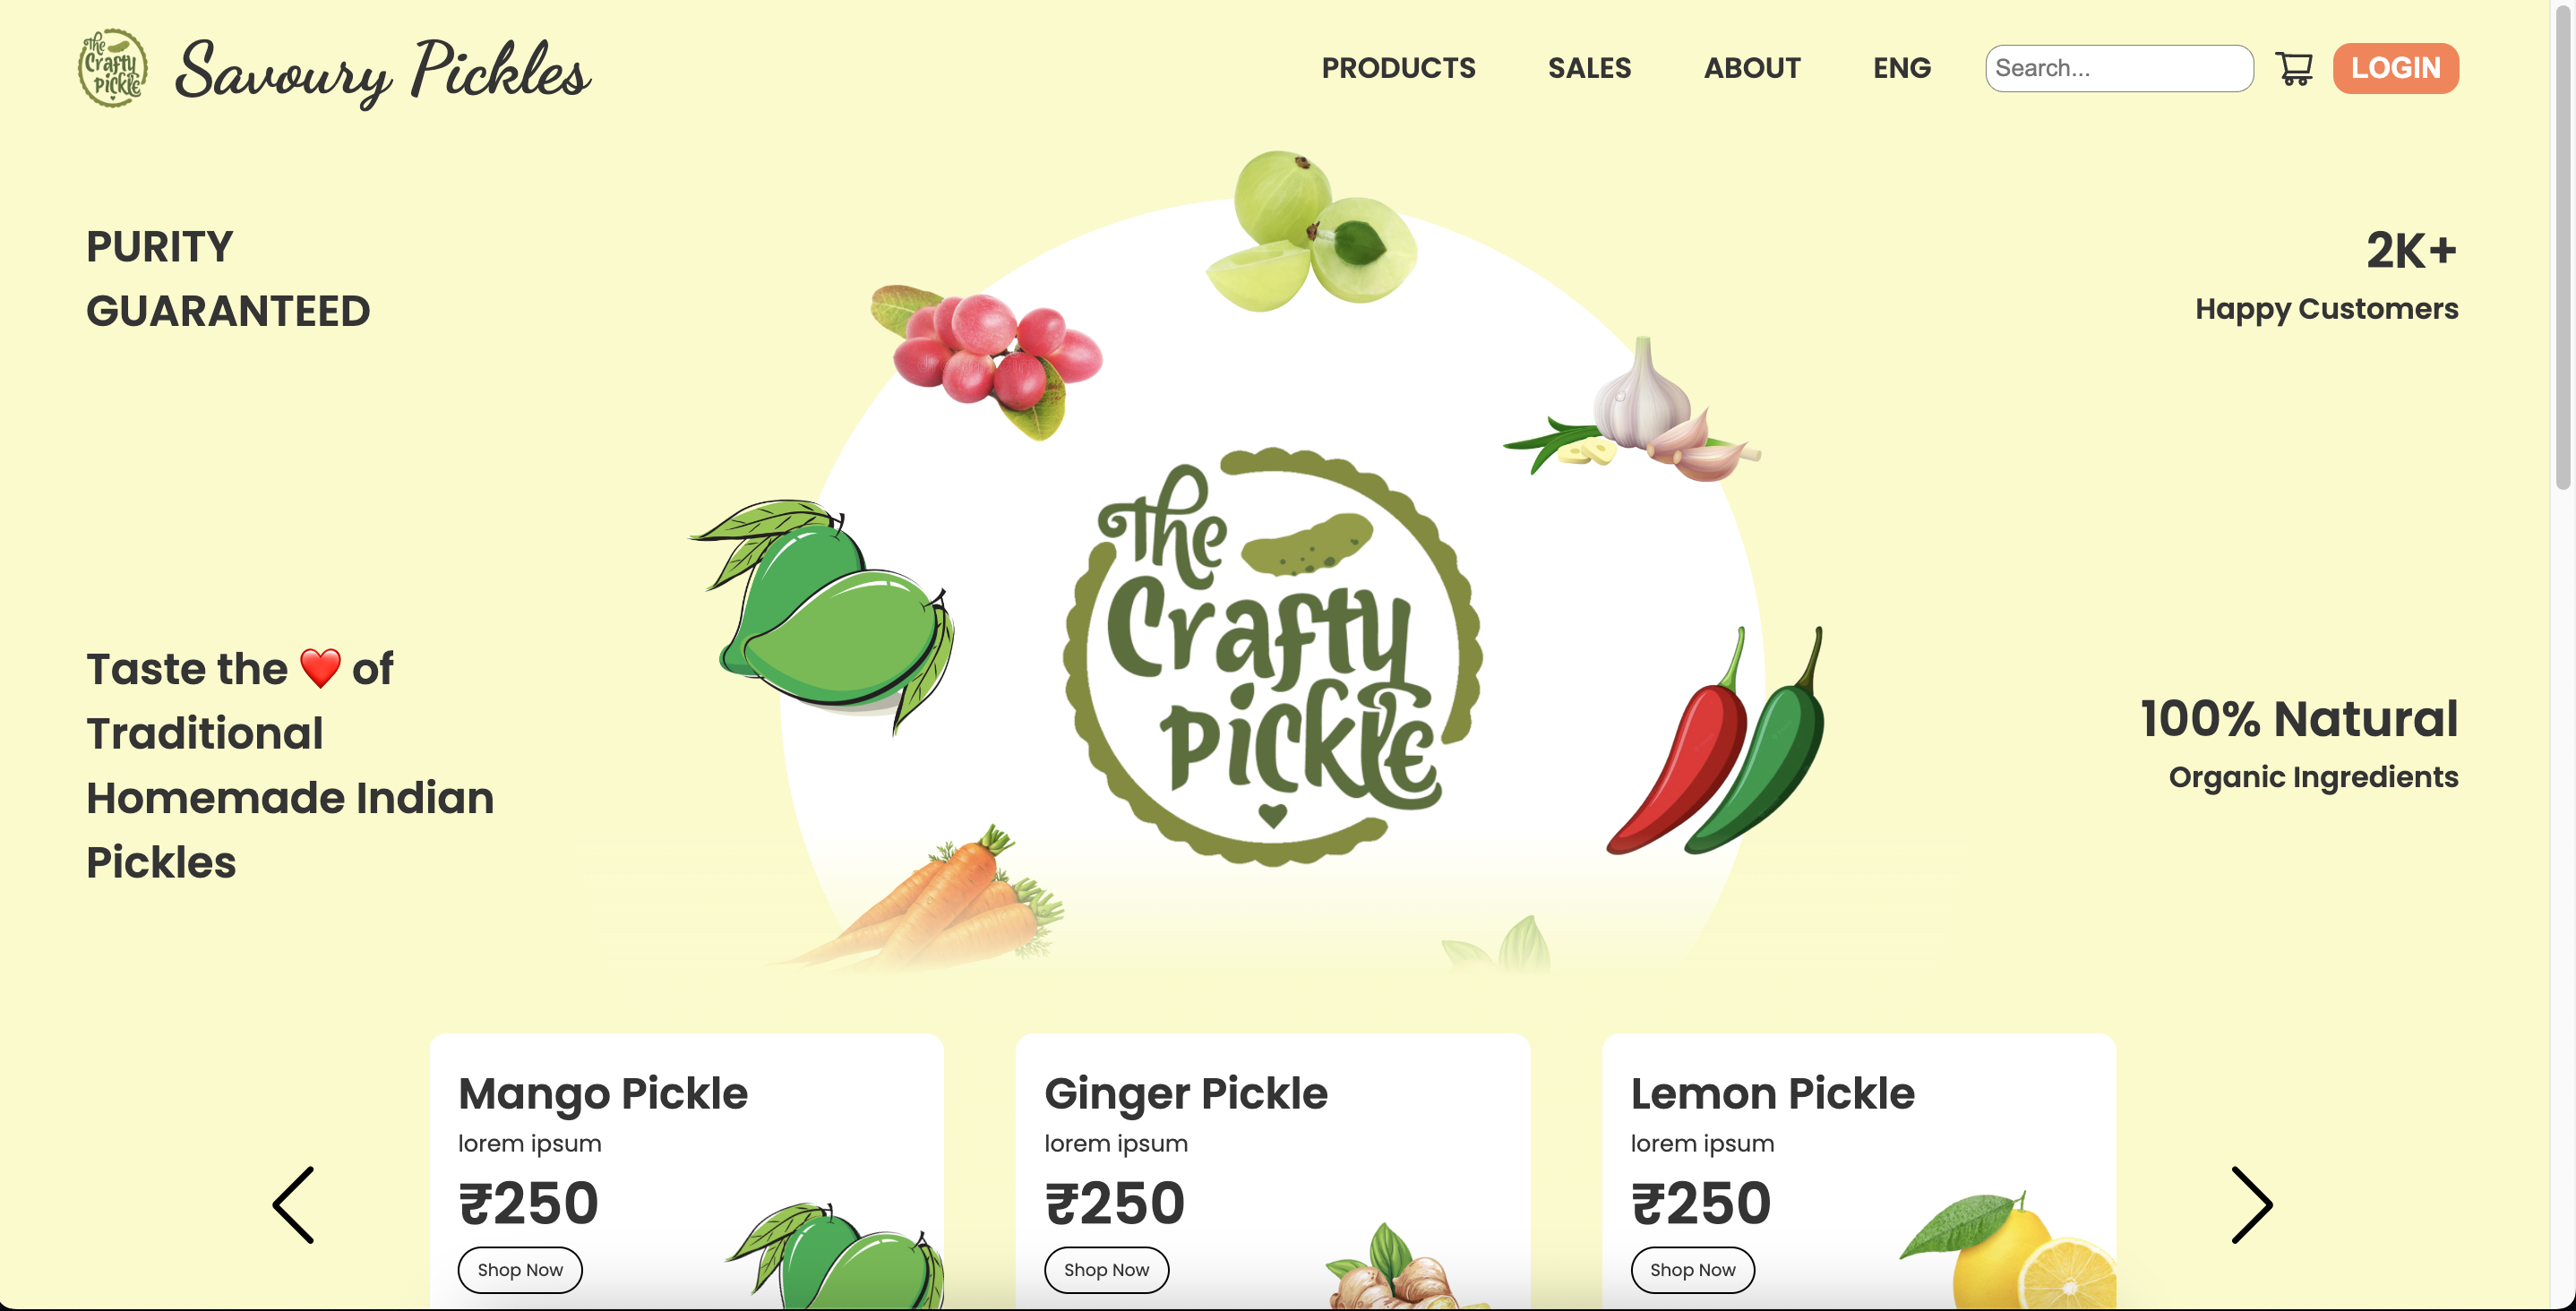Advance carousel with right arrow
The width and height of the screenshot is (2576, 1311).
point(2252,1204)
